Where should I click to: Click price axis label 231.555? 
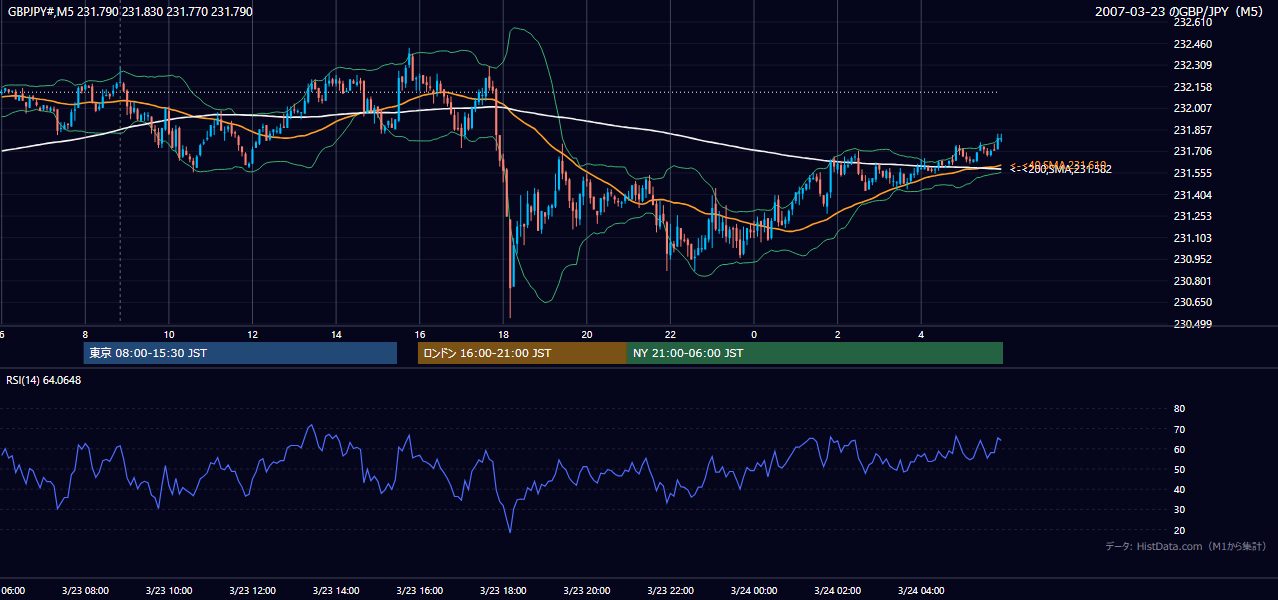click(1192, 173)
